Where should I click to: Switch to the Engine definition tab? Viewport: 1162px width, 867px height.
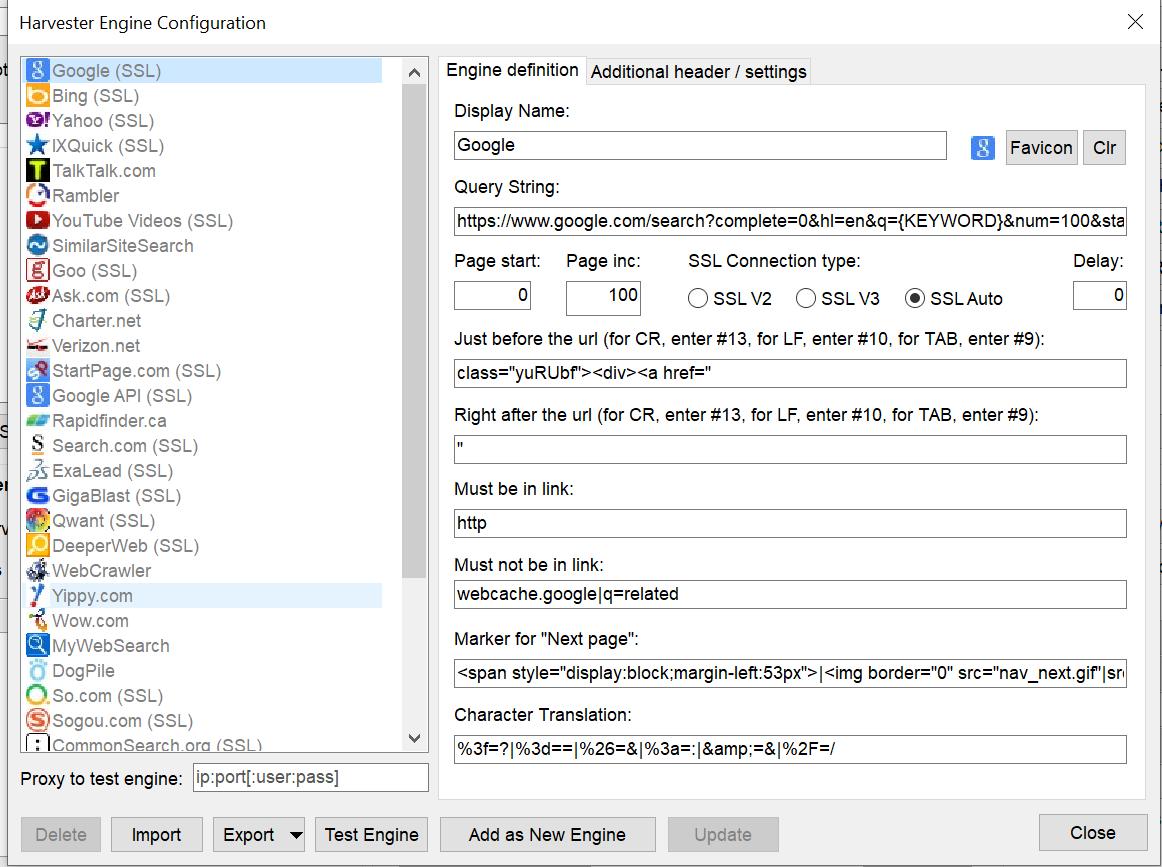tap(512, 70)
